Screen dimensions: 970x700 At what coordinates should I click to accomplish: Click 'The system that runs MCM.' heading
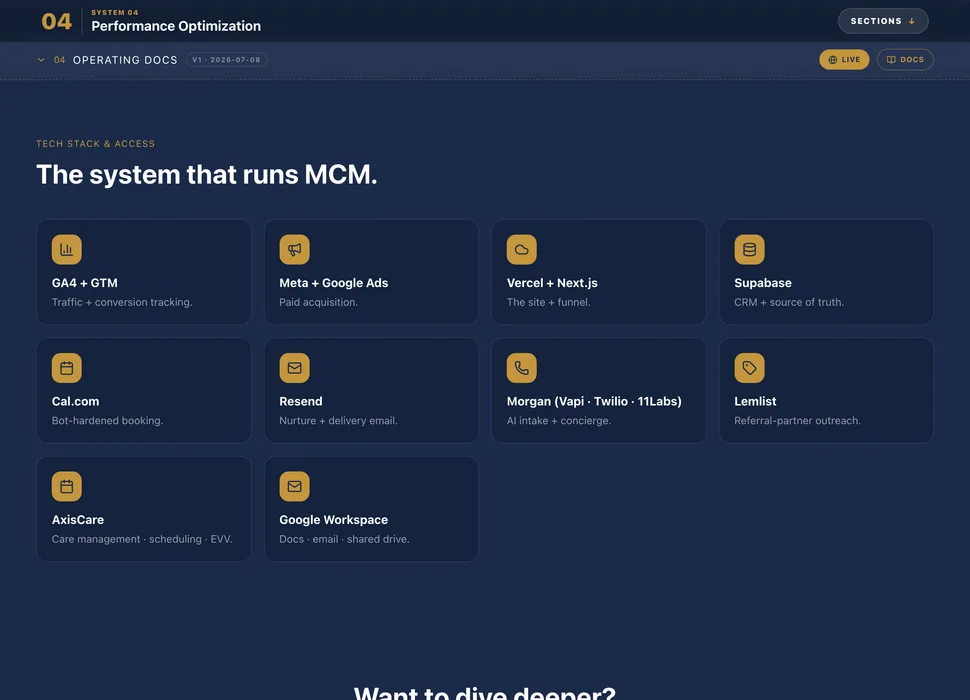[x=207, y=174]
